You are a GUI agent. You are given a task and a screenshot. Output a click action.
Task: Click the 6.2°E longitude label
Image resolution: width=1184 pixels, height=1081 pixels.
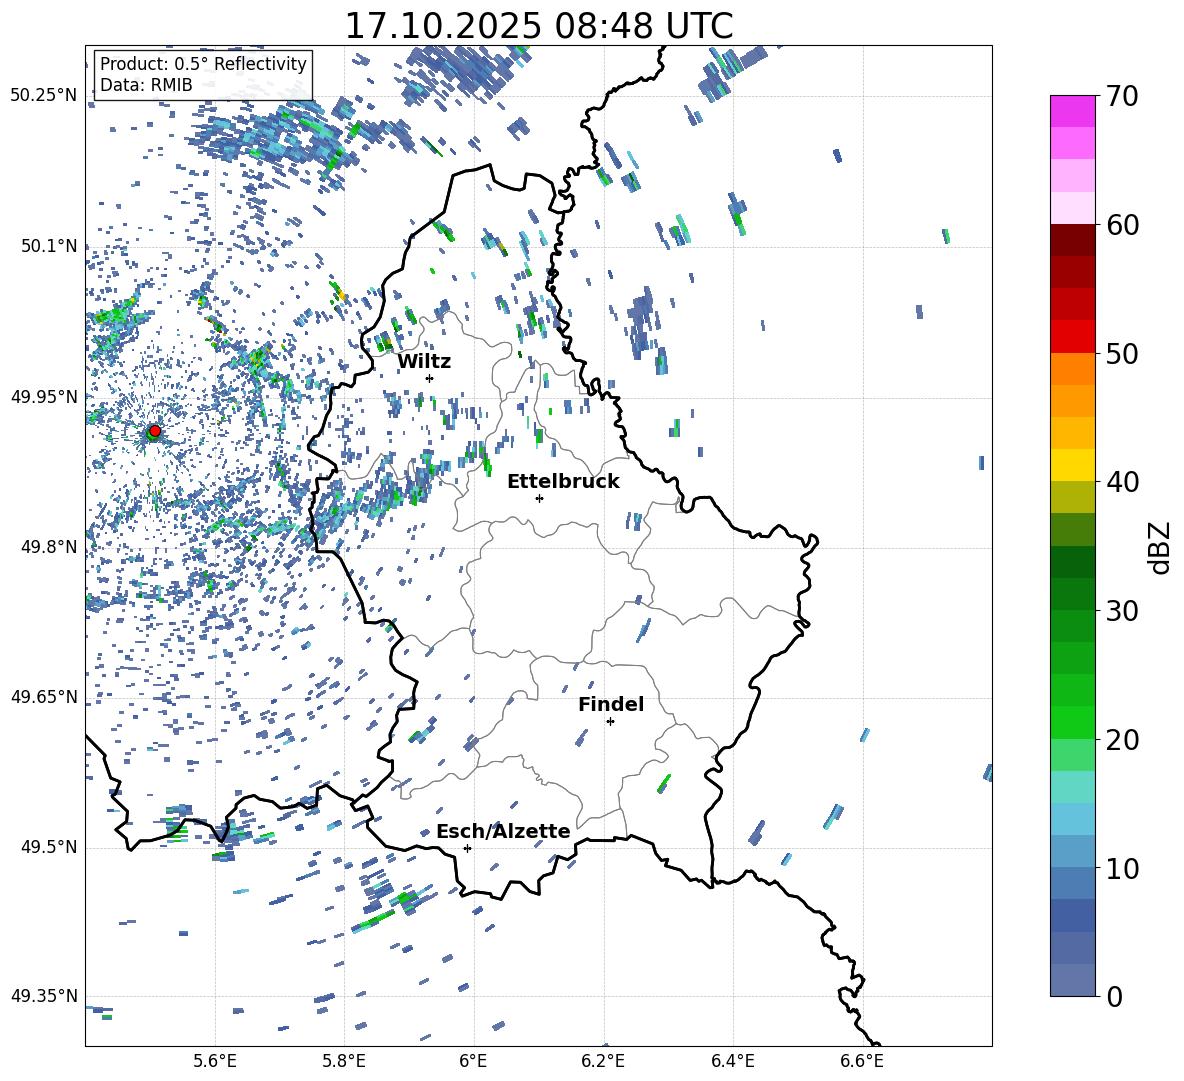(x=603, y=1061)
